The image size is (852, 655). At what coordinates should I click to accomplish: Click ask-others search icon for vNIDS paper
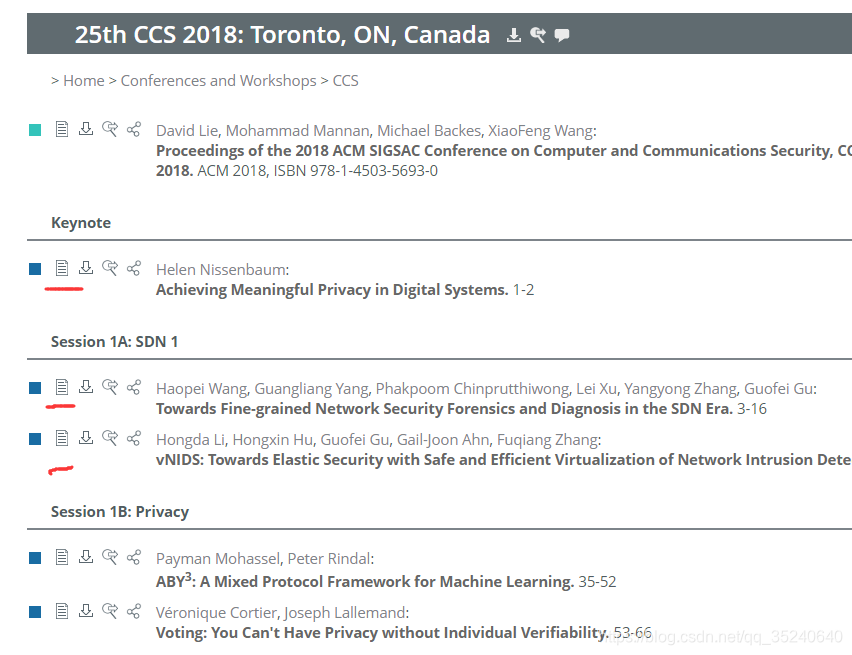[x=110, y=438]
